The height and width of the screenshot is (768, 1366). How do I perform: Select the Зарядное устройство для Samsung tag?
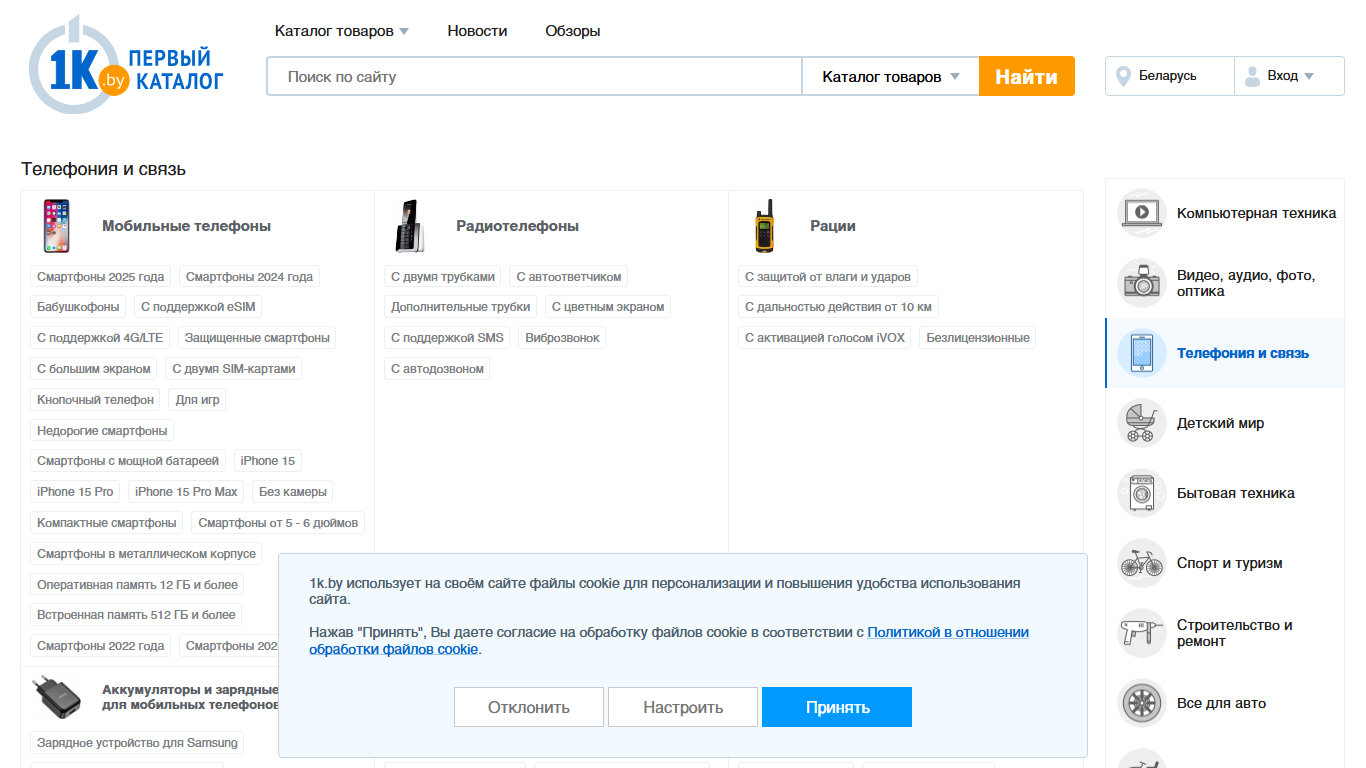pos(137,743)
